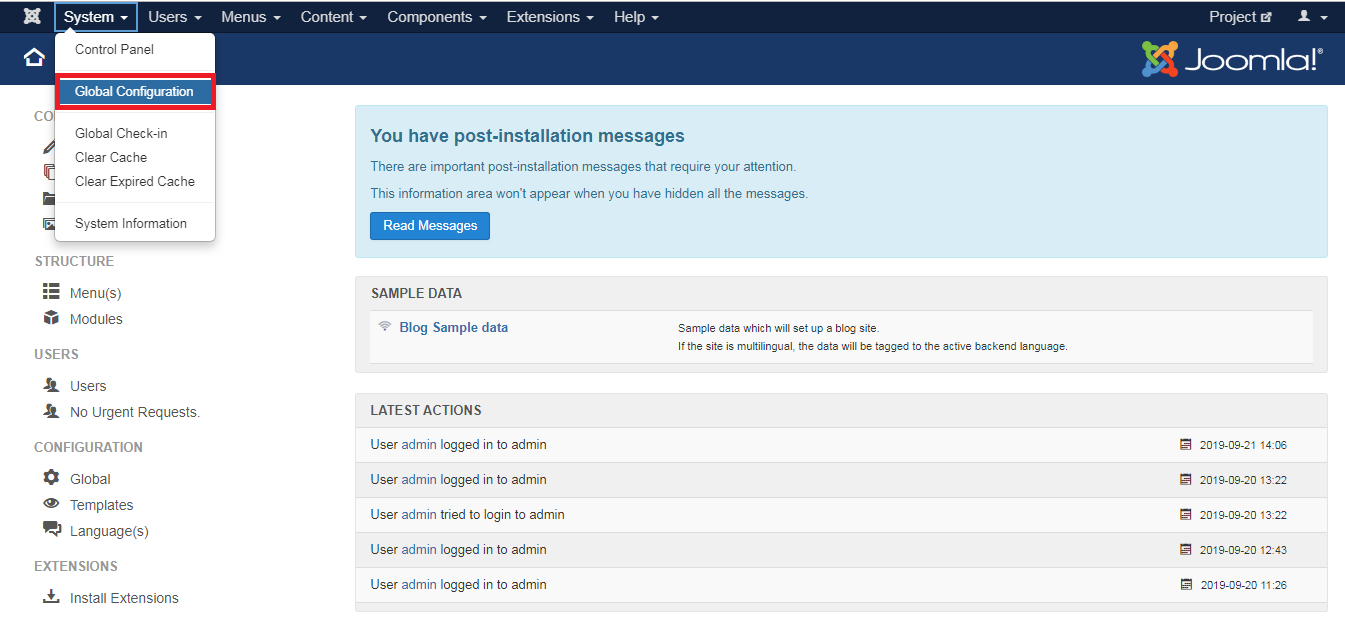Go to the home icon
Screen dimensions: 1345x627
point(35,58)
